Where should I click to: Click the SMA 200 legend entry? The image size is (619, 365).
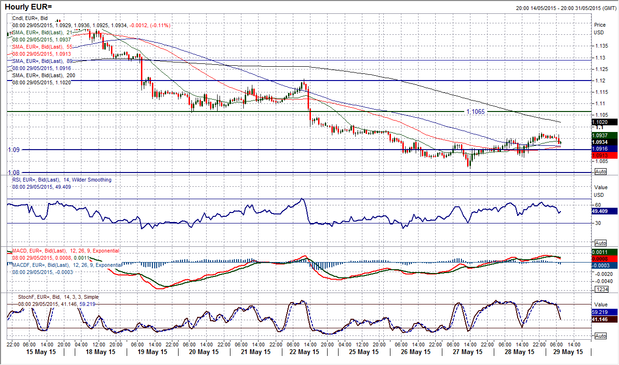coord(43,75)
